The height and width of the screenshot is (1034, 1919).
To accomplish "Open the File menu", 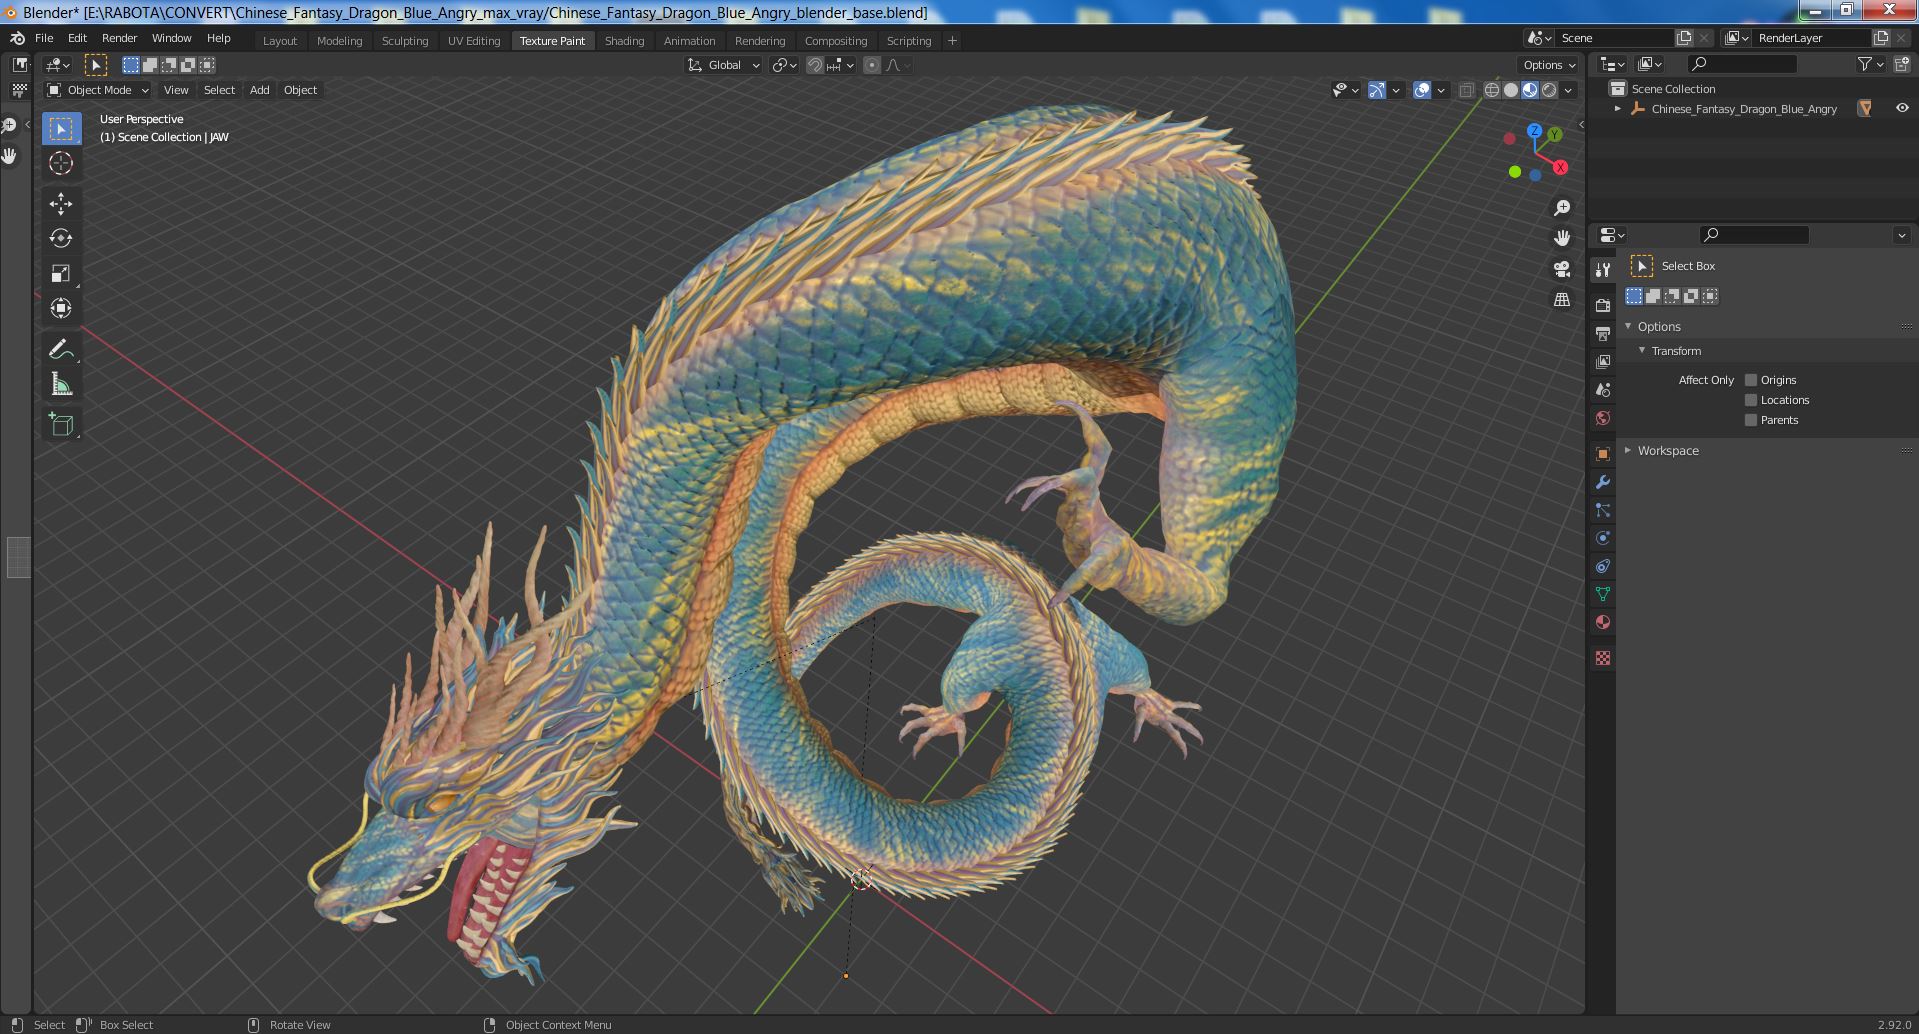I will click(44, 38).
